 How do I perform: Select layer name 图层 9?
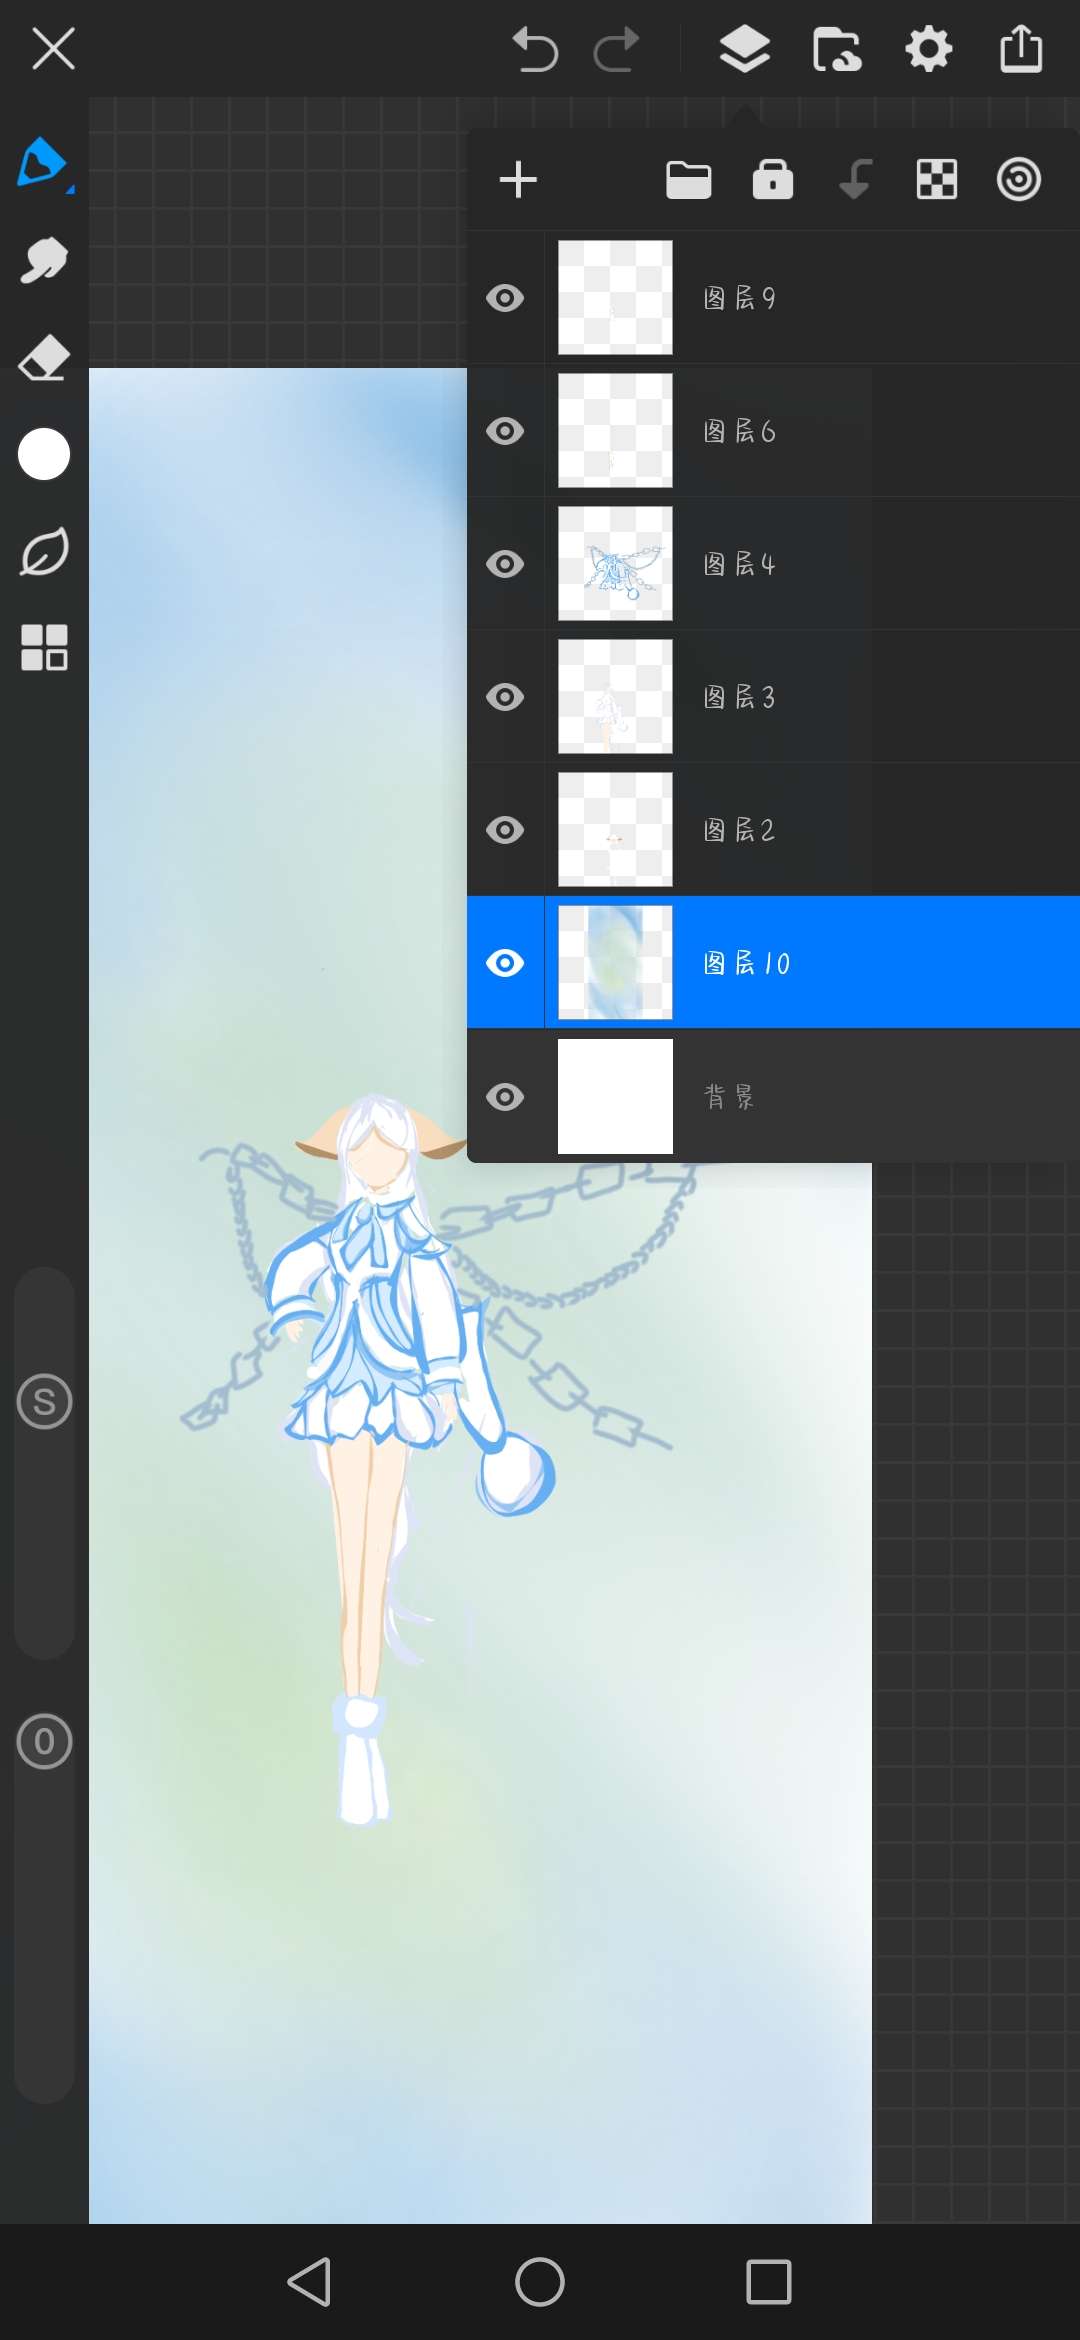click(740, 298)
